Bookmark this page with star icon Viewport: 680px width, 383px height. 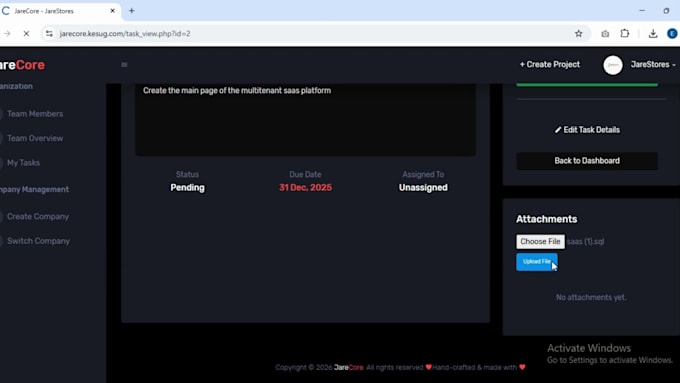pyautogui.click(x=579, y=33)
